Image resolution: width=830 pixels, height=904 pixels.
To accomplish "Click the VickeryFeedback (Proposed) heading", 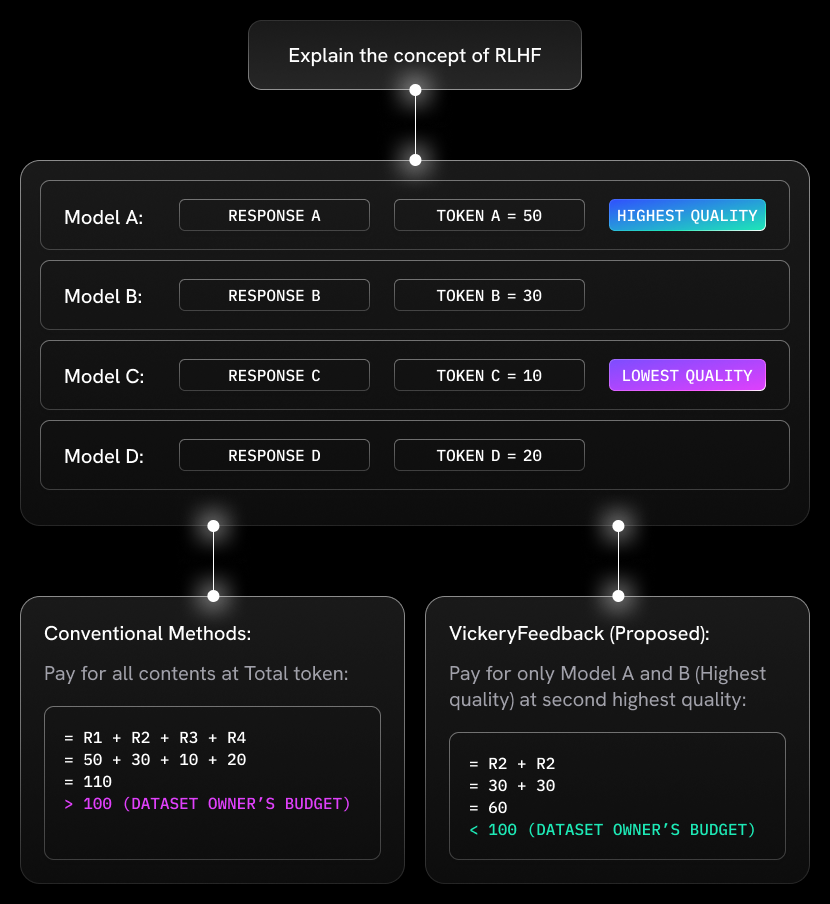I will (578, 634).
